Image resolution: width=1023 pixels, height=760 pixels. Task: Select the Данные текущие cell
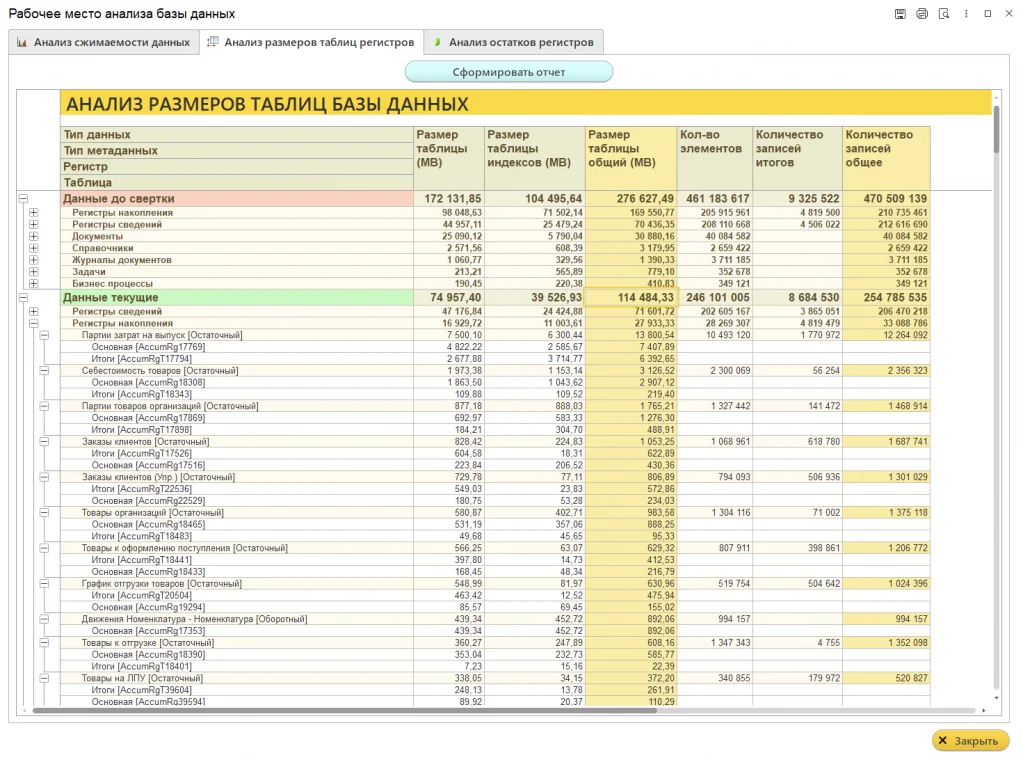click(x=237, y=297)
